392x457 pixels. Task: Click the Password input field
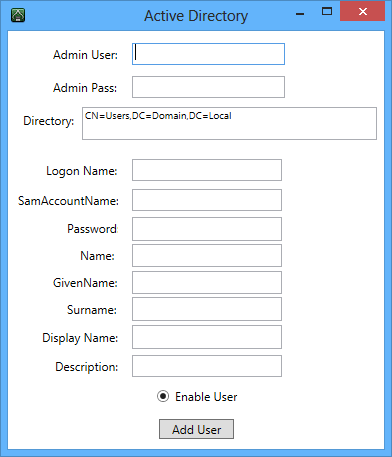point(207,229)
